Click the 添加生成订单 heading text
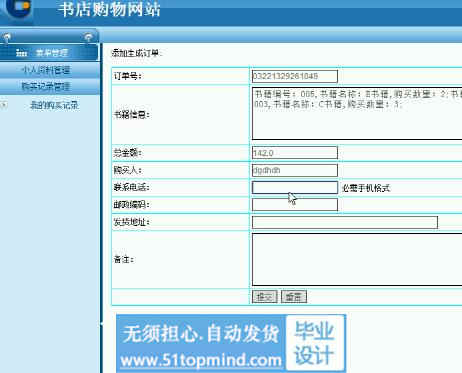Image resolution: width=462 pixels, height=373 pixels. click(136, 53)
